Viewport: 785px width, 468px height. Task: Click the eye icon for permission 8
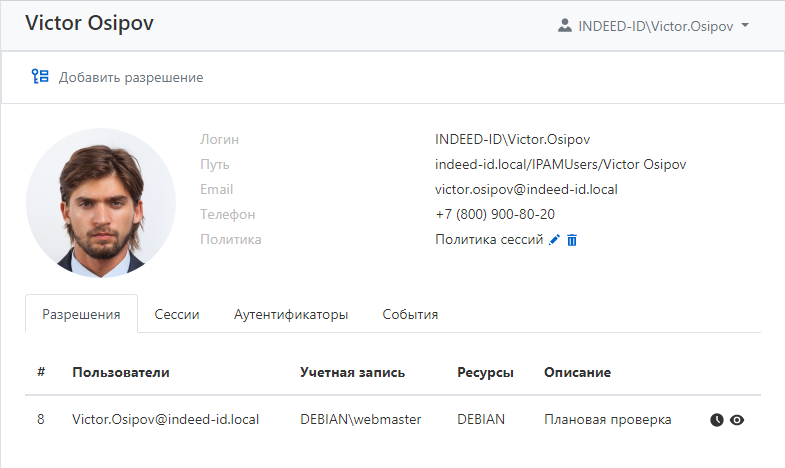tap(737, 420)
